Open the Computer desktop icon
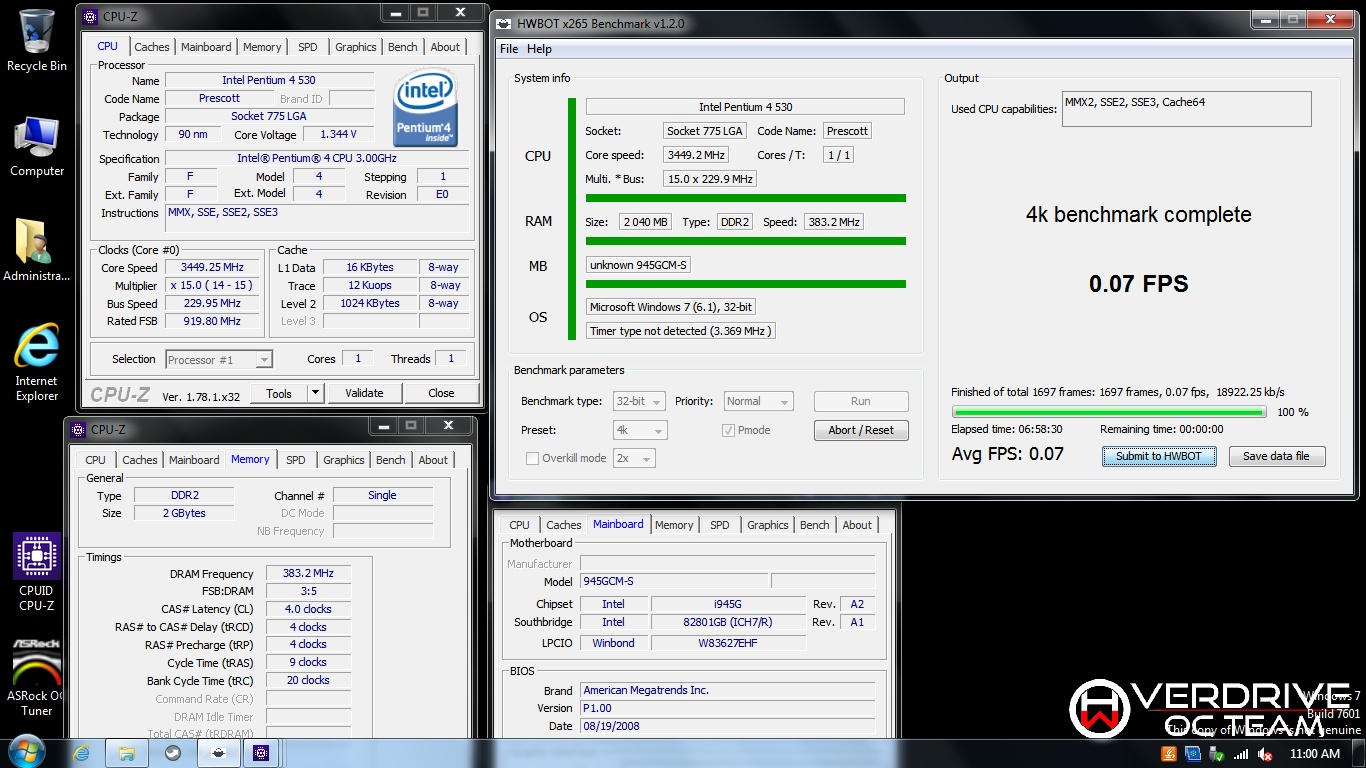This screenshot has height=768, width=1366. click(x=36, y=146)
